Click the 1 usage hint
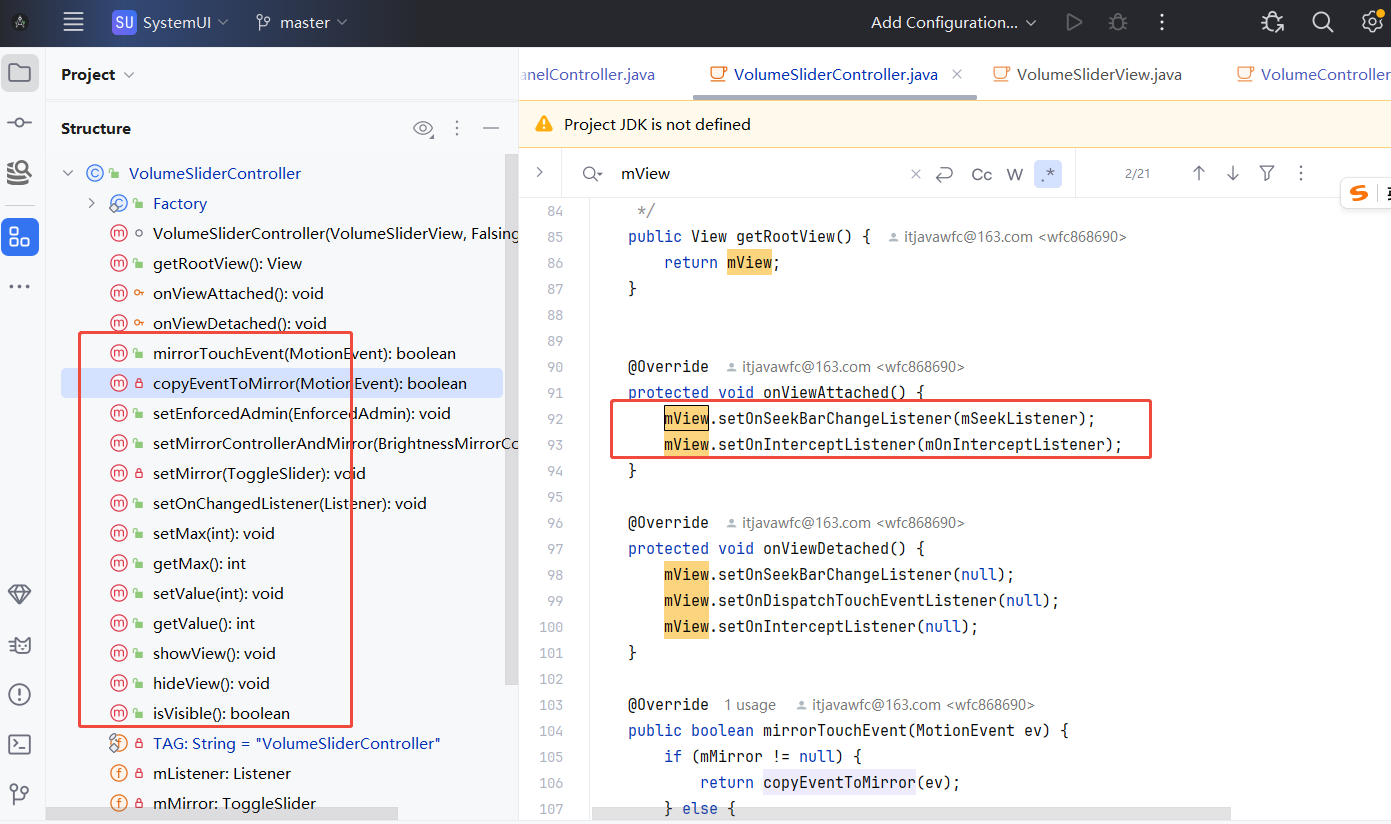Screen dimensions: 1391x824 [x=750, y=705]
